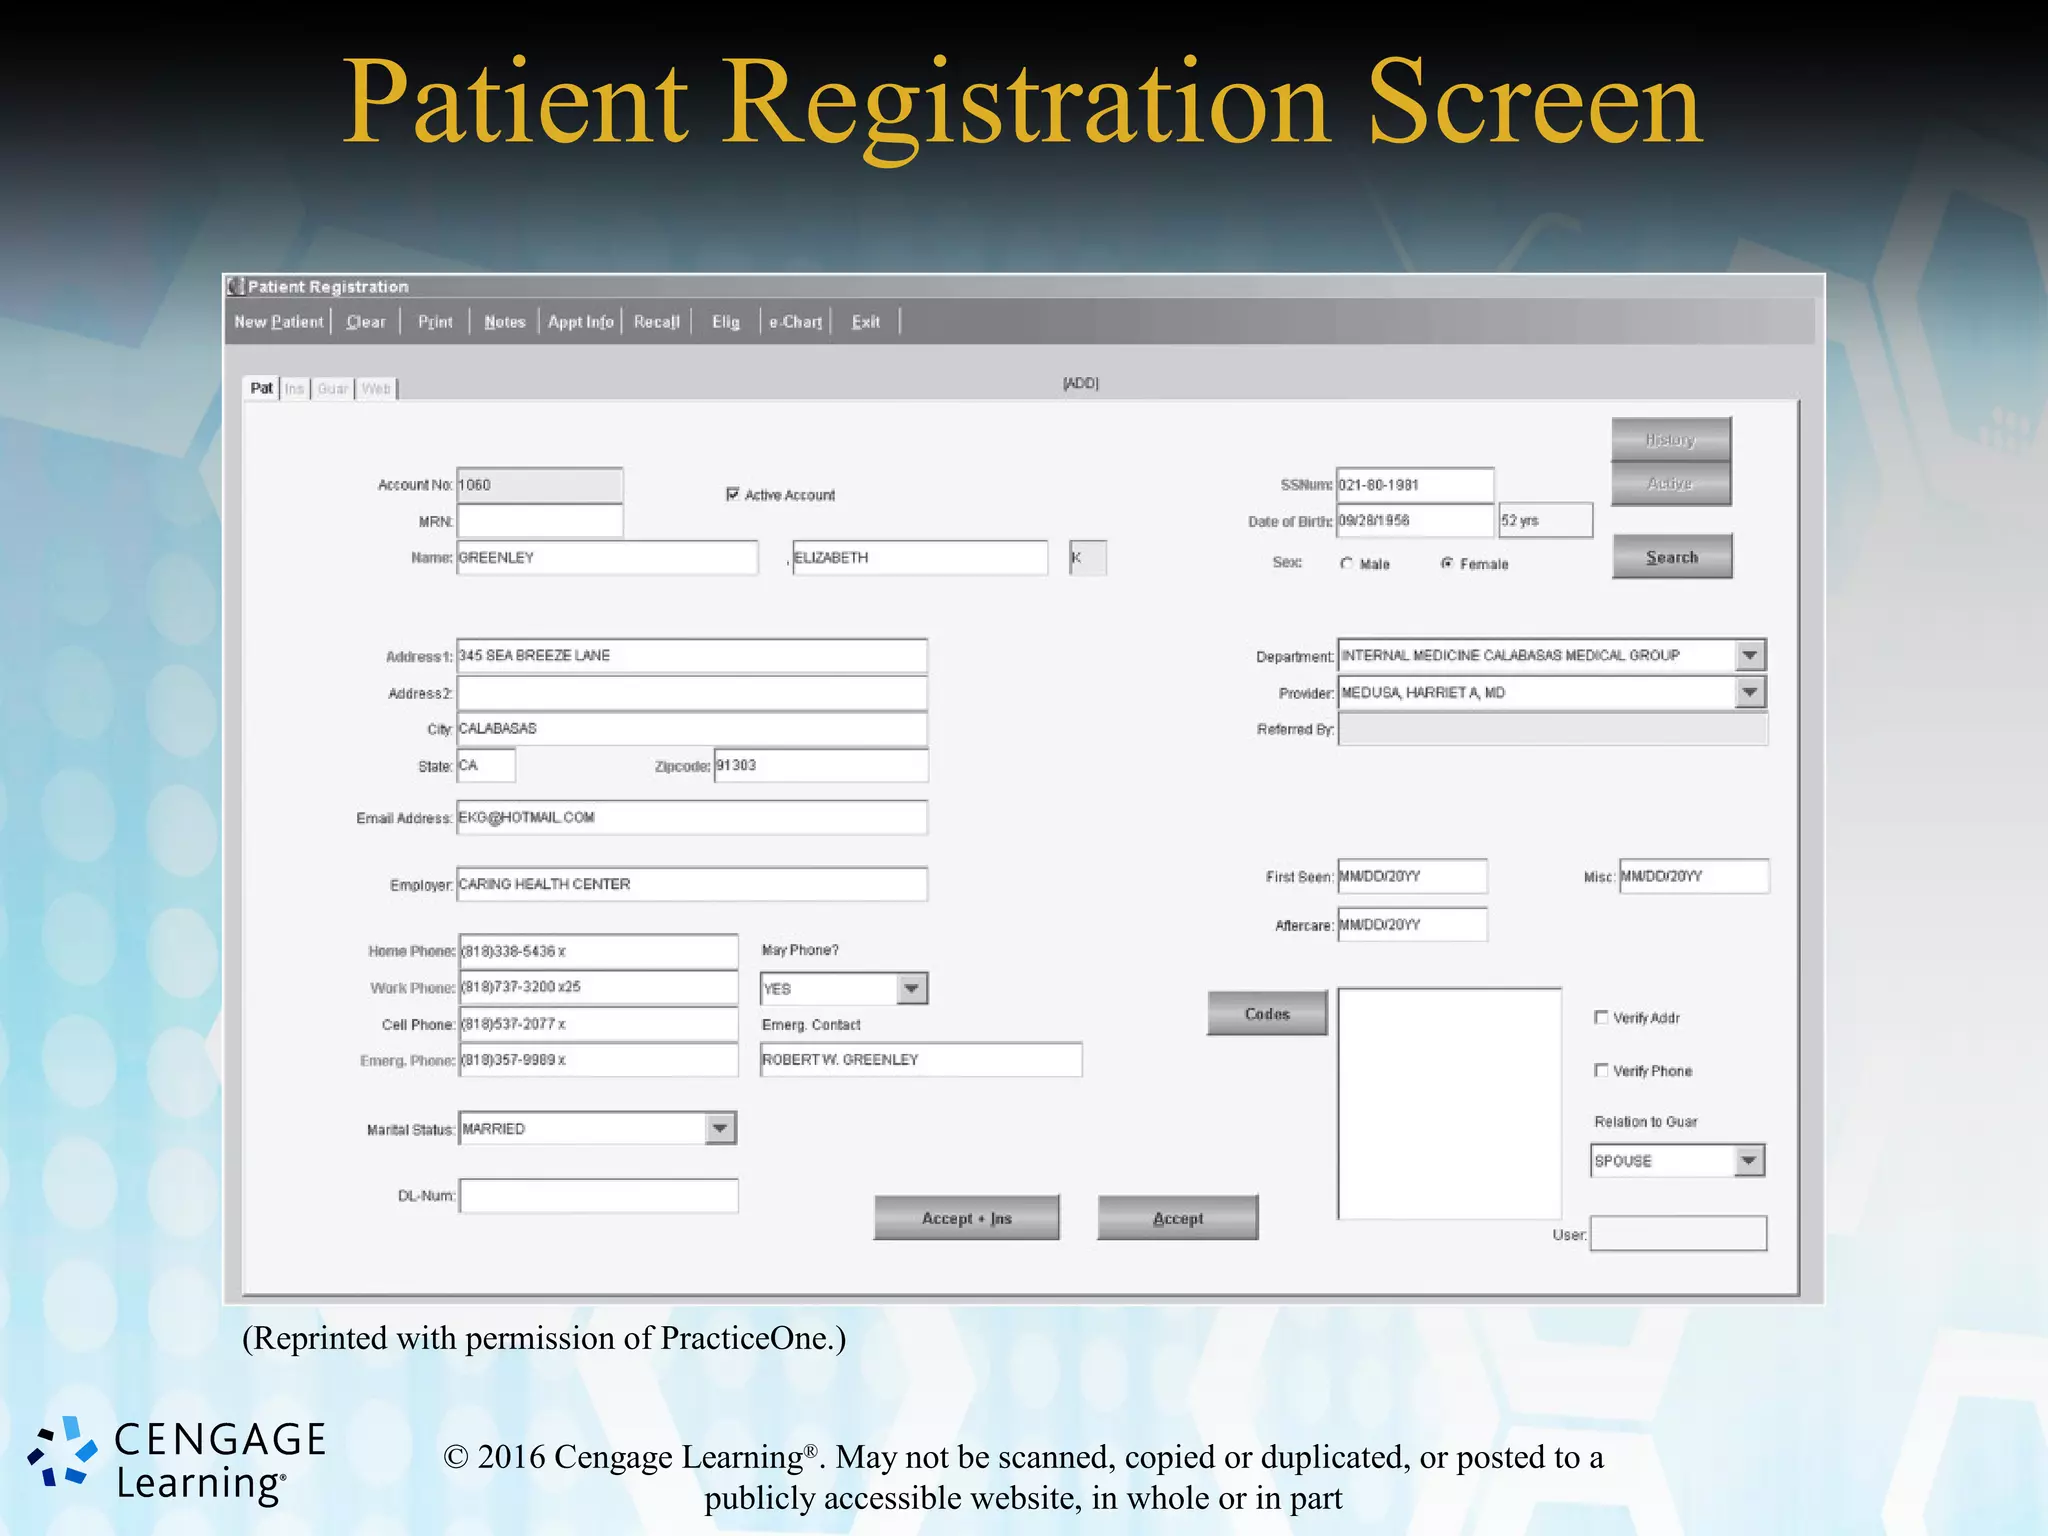Click the codes list box
The width and height of the screenshot is (2048, 1536).
point(1450,1104)
